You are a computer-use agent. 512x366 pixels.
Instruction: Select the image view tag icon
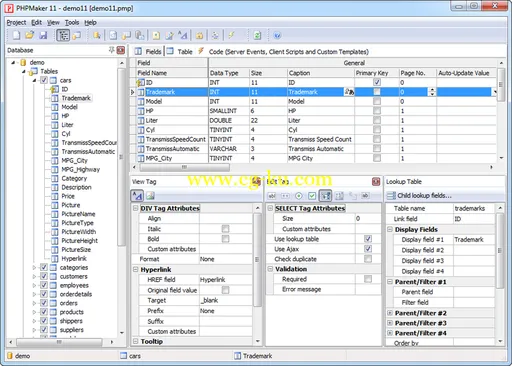pyautogui.click(x=150, y=196)
